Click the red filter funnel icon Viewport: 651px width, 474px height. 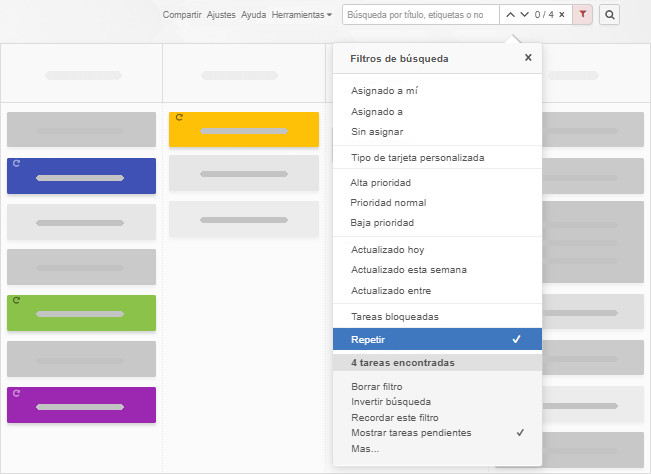coord(582,15)
